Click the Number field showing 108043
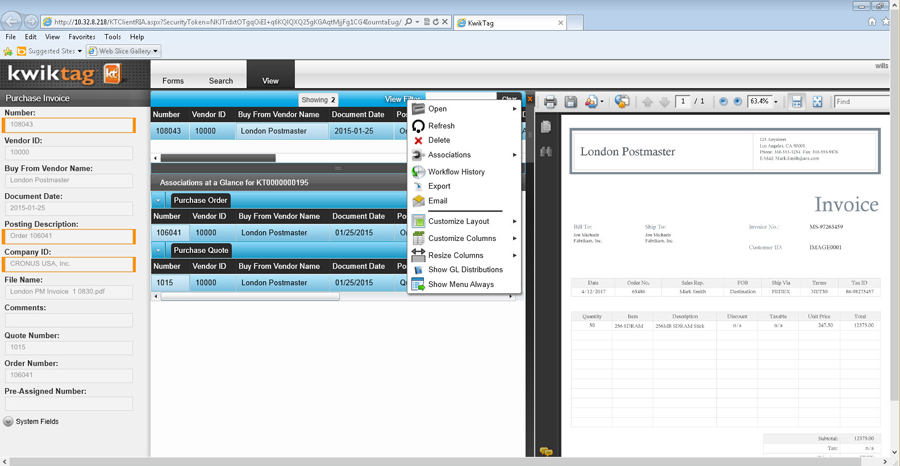Viewport: 900px width, 466px height. (x=69, y=125)
